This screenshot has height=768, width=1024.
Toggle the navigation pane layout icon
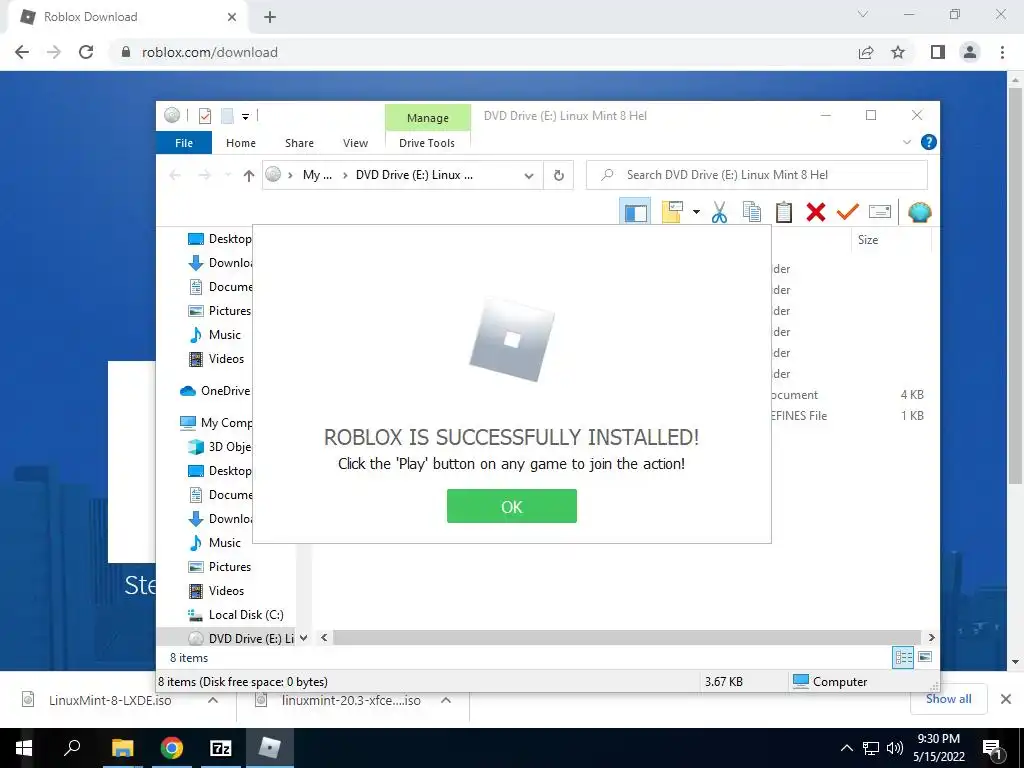(635, 212)
